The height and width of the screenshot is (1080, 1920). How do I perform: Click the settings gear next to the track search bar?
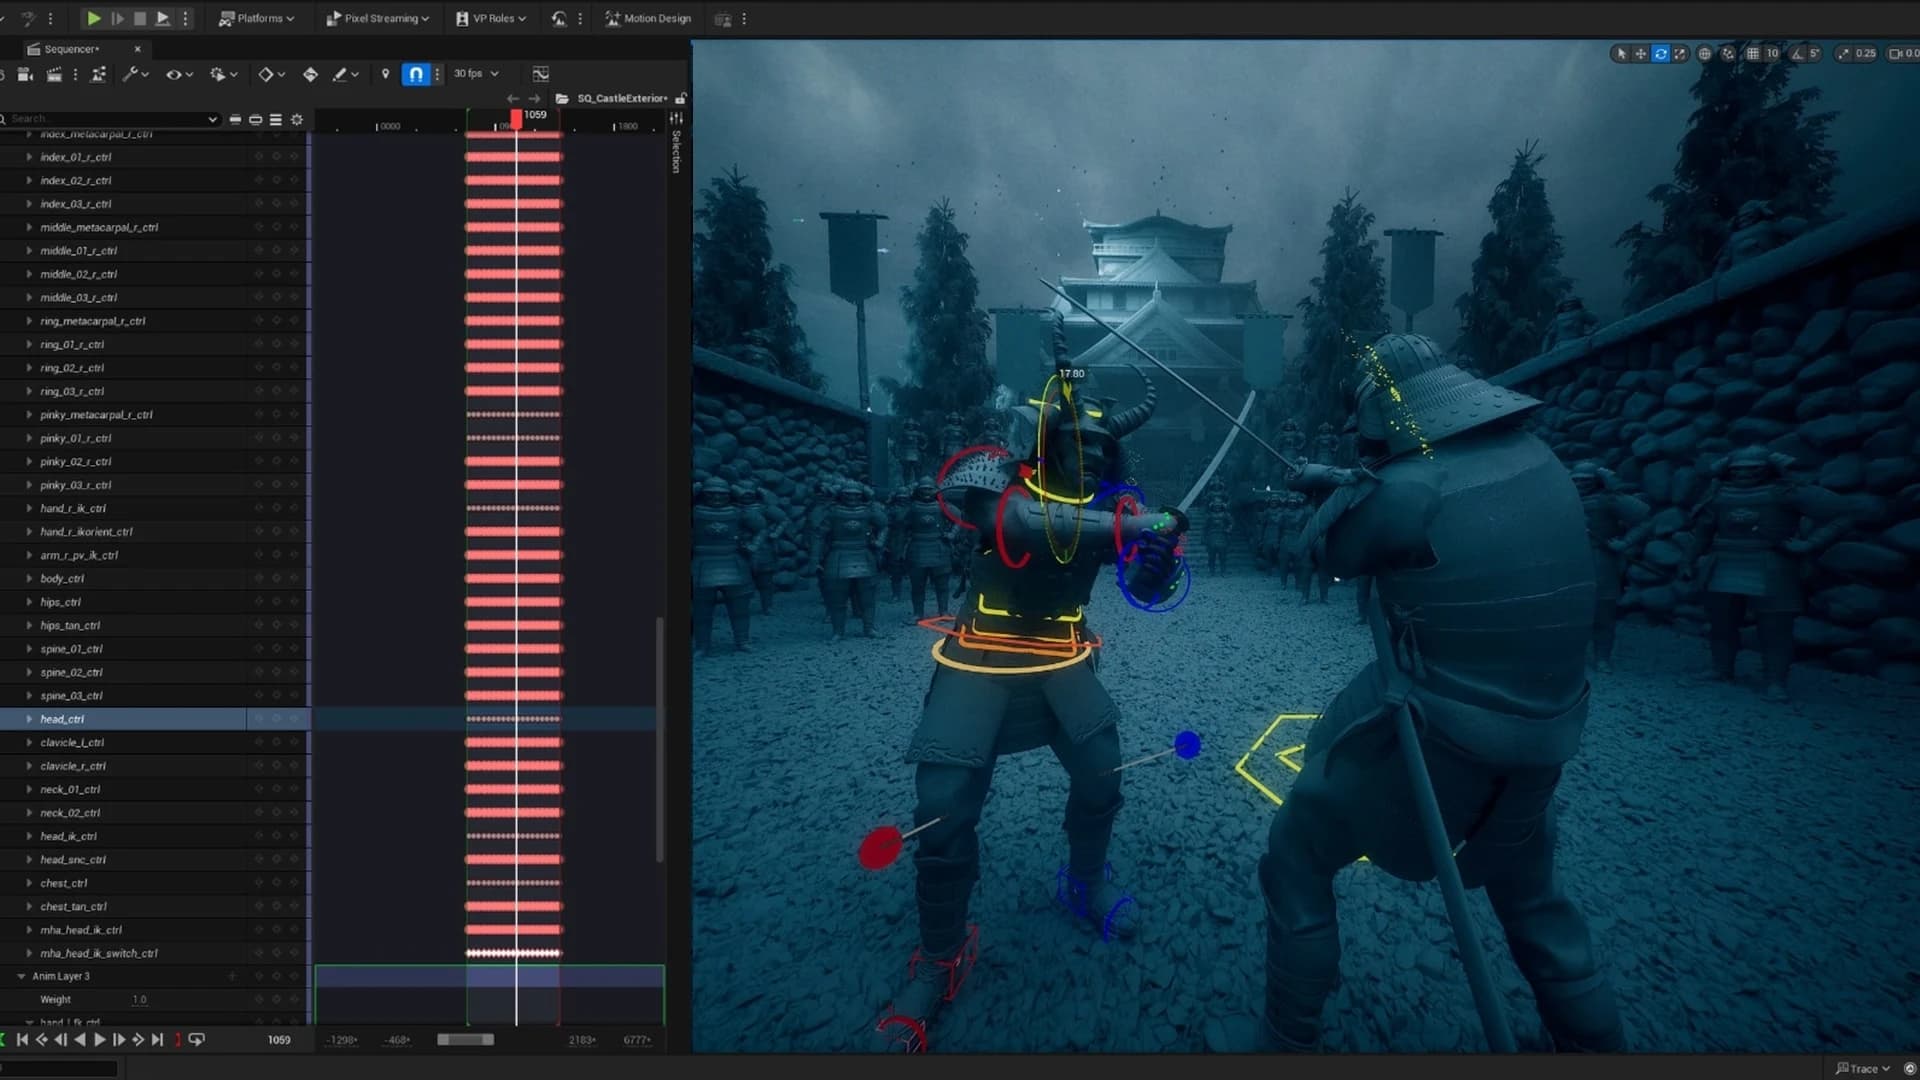point(296,118)
